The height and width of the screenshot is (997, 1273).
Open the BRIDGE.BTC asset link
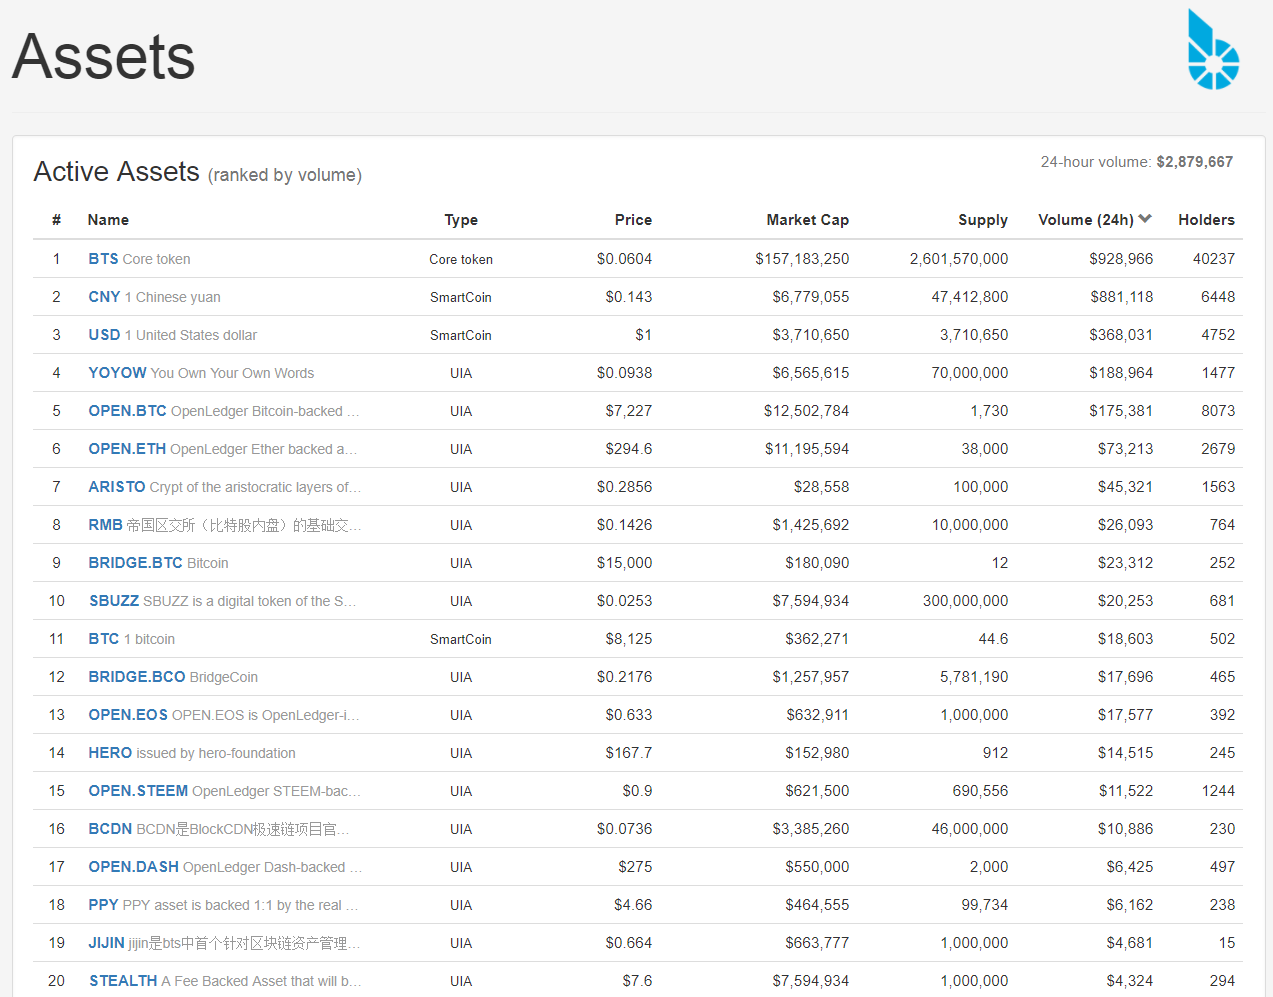pos(135,563)
